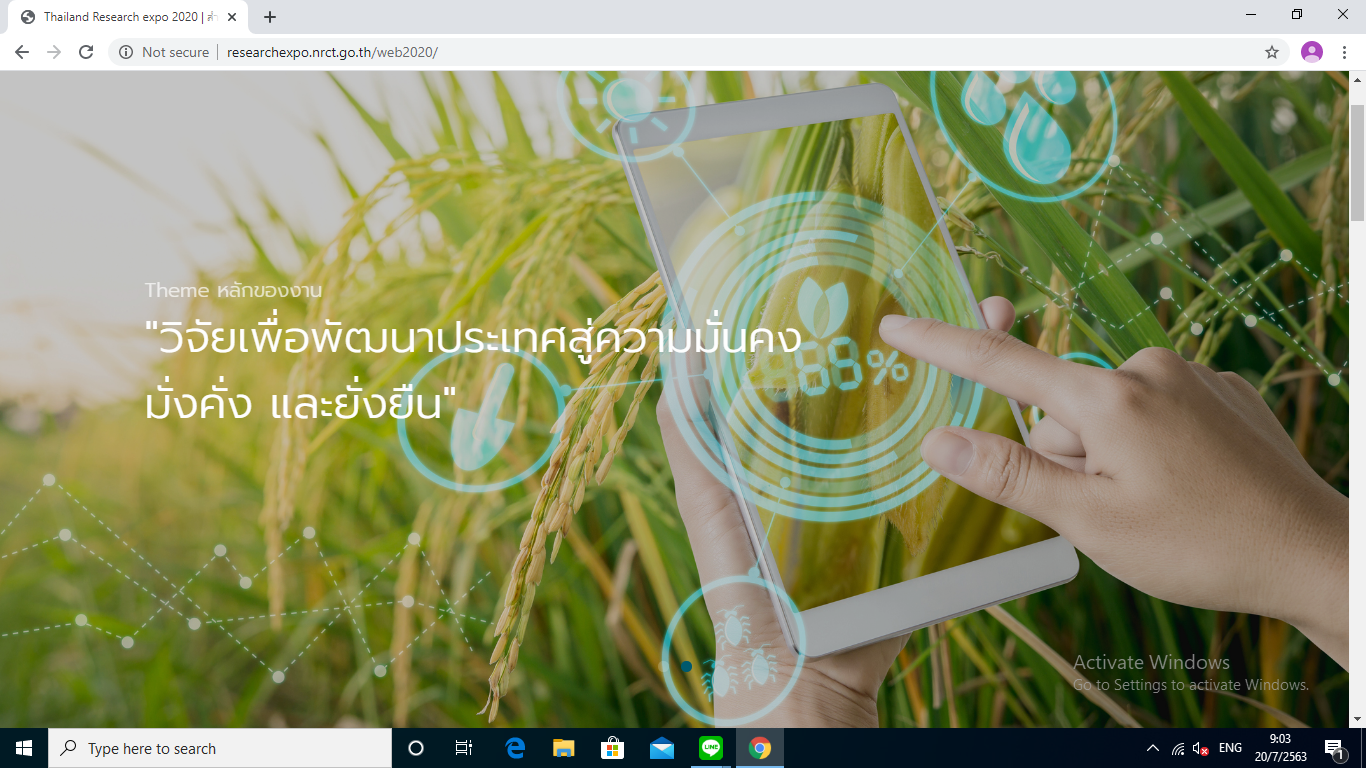Click the Type here to search box
1366x768 pixels.
[220, 748]
